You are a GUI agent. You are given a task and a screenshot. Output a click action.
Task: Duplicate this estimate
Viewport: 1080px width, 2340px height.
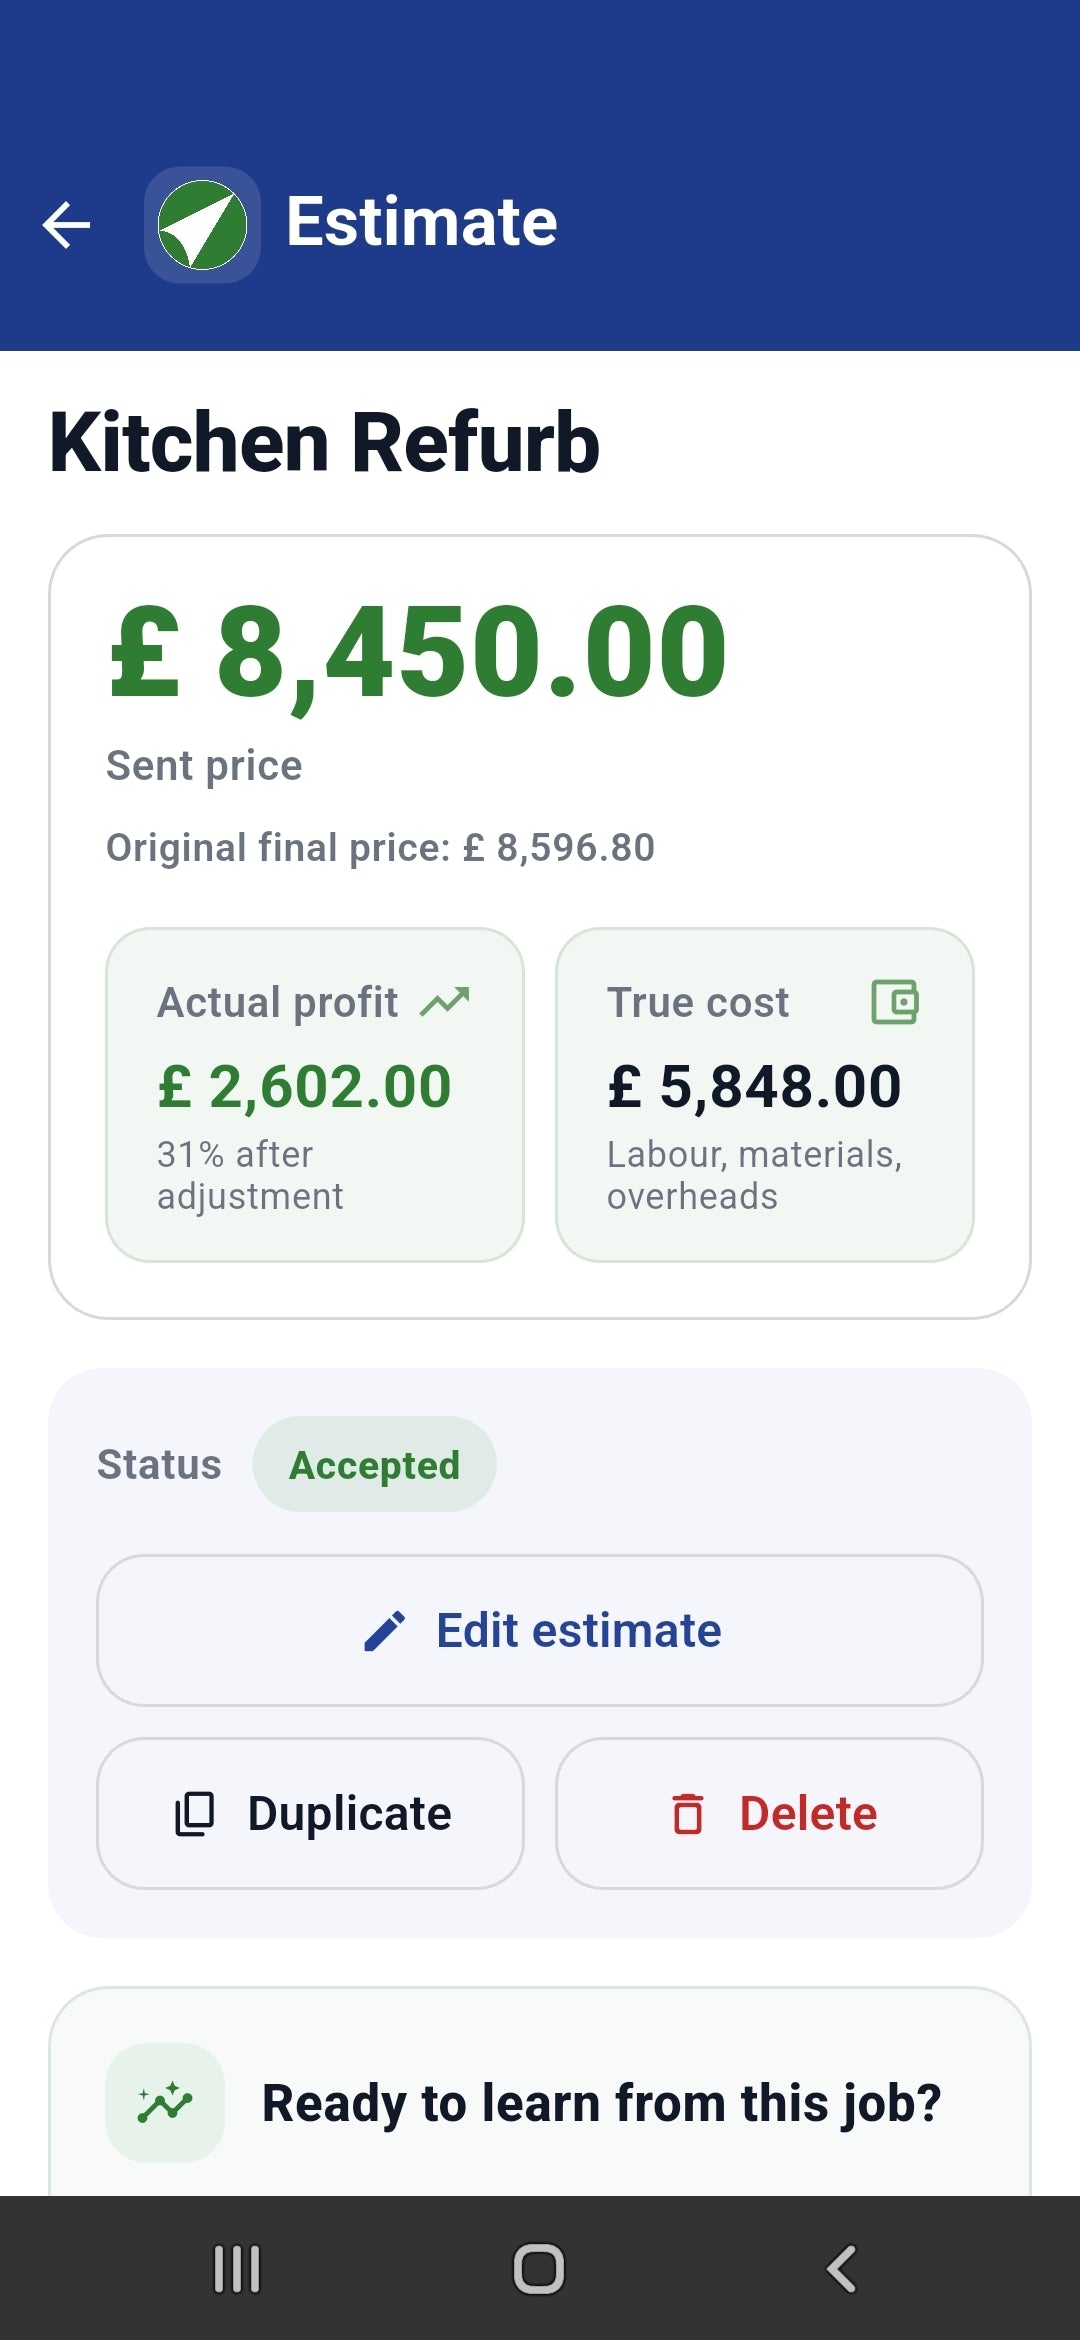pos(310,1814)
